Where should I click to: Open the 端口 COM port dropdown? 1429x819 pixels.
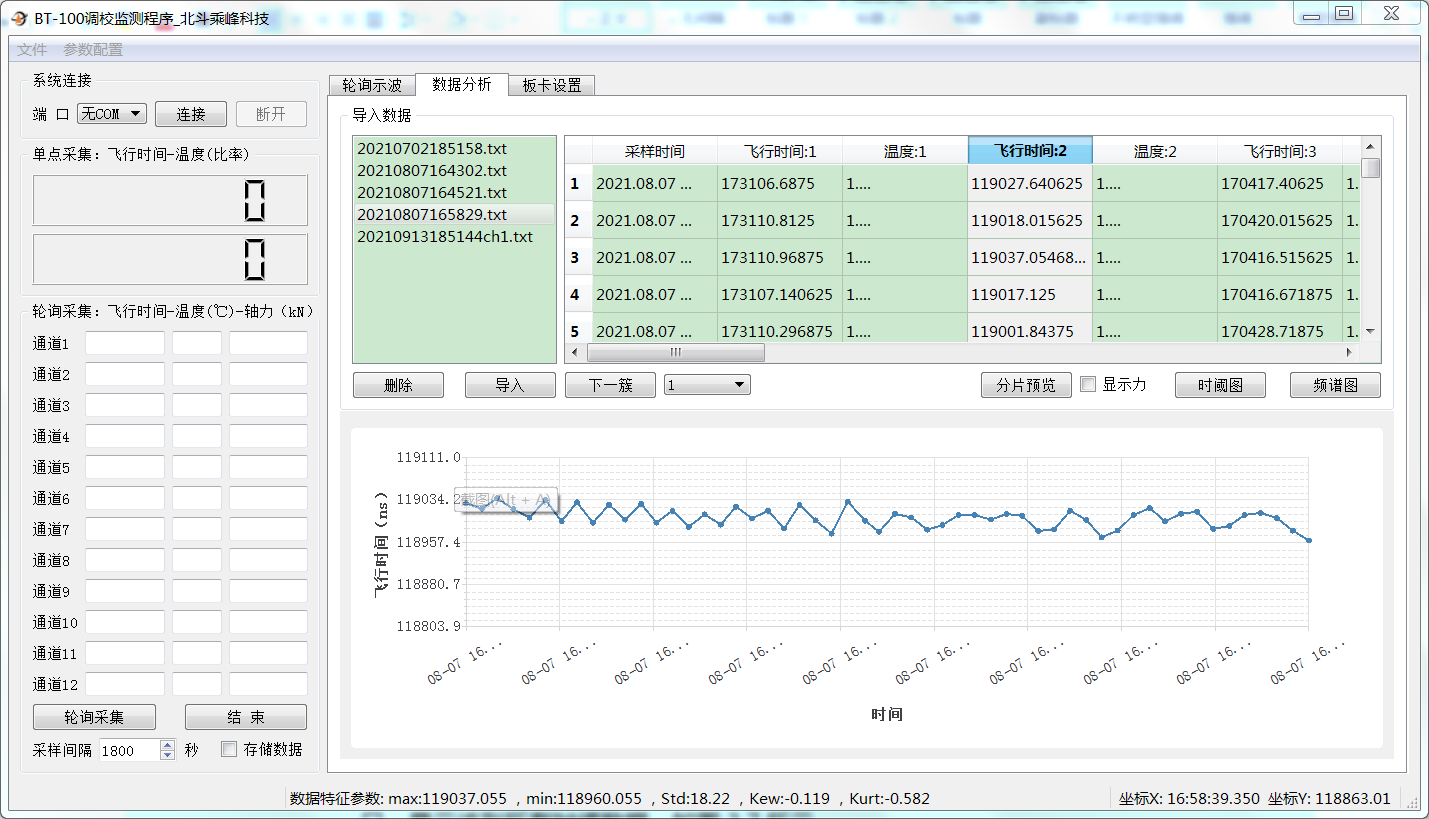coord(112,114)
